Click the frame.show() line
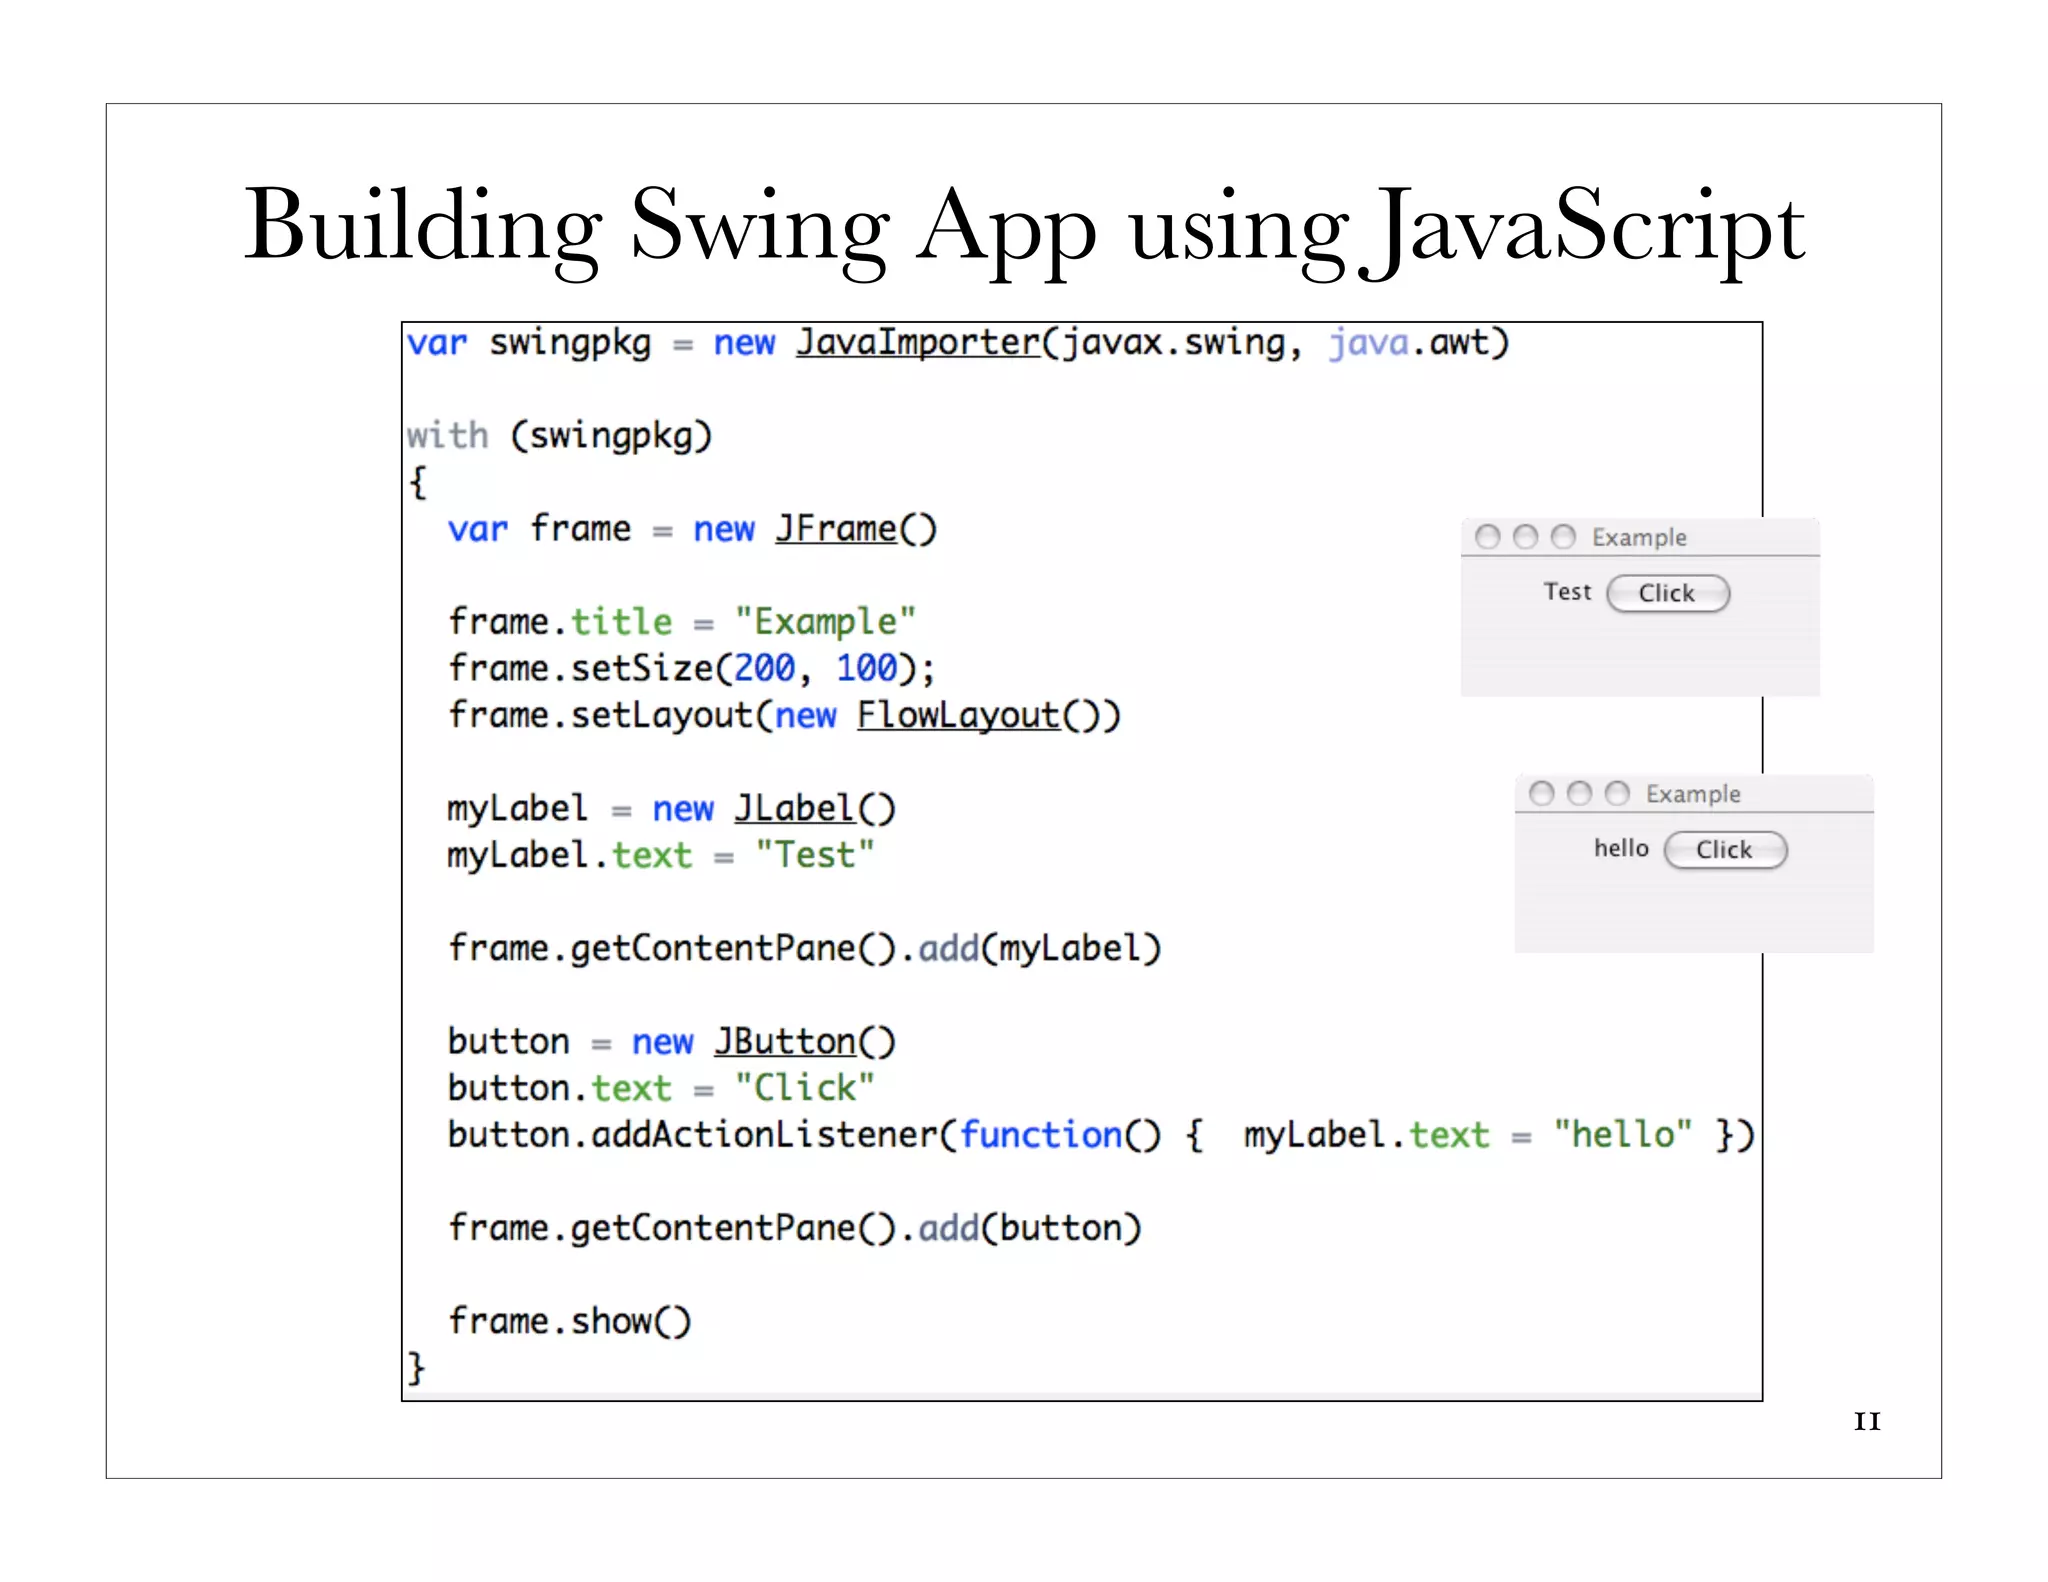This screenshot has height=1582, width=2048. point(569,1321)
